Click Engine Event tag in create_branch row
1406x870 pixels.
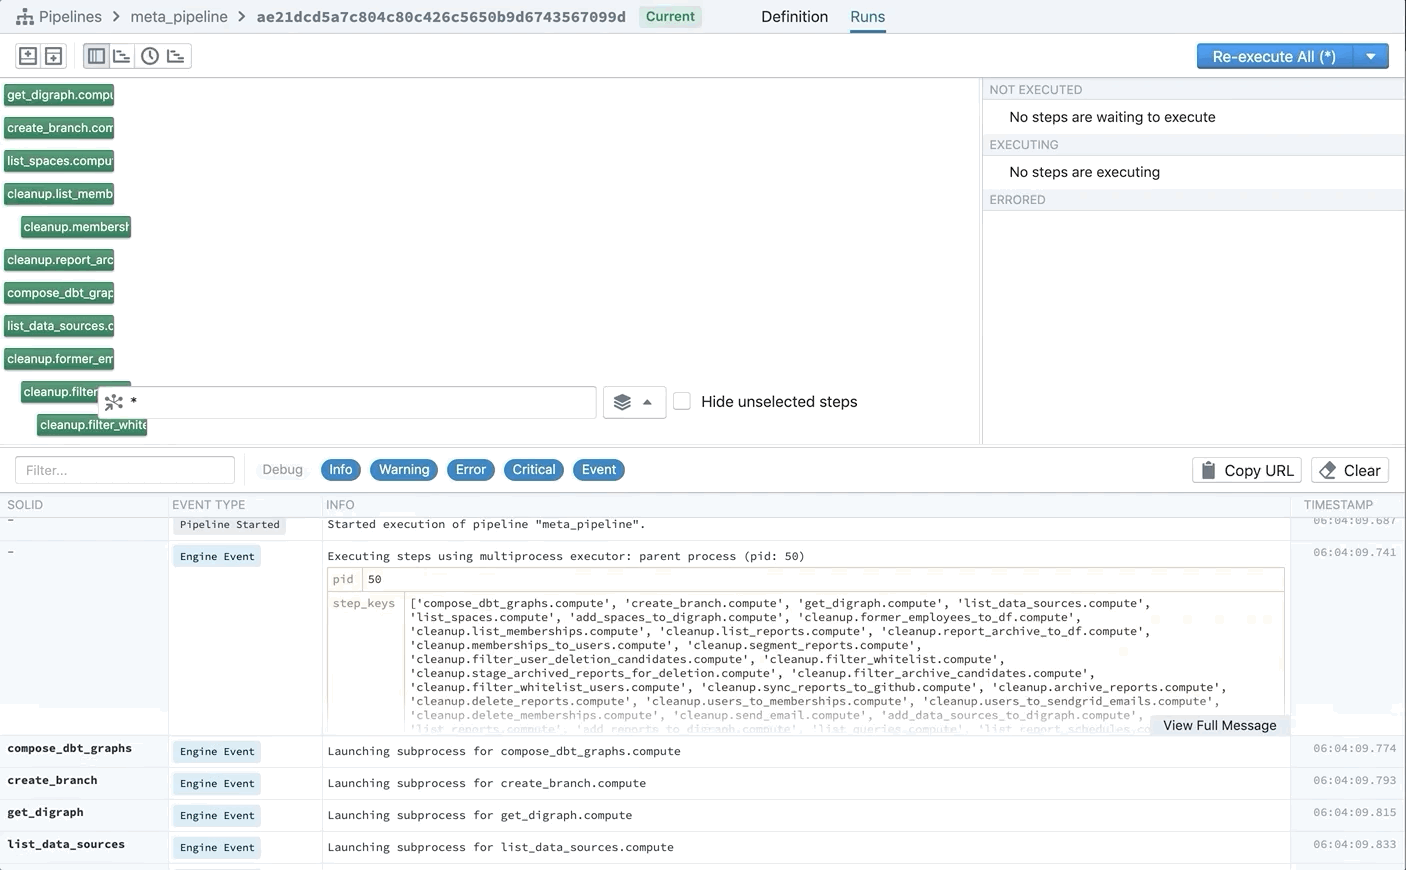coord(217,783)
